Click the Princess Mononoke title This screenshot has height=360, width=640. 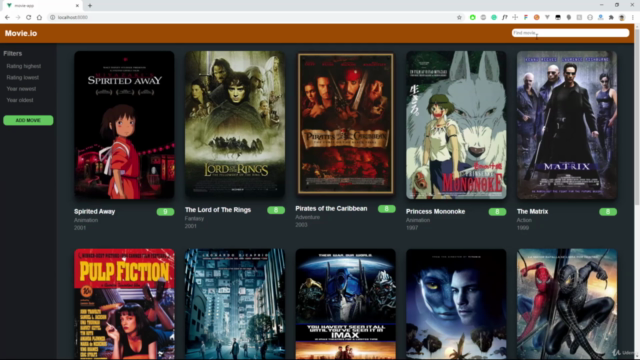(435, 211)
